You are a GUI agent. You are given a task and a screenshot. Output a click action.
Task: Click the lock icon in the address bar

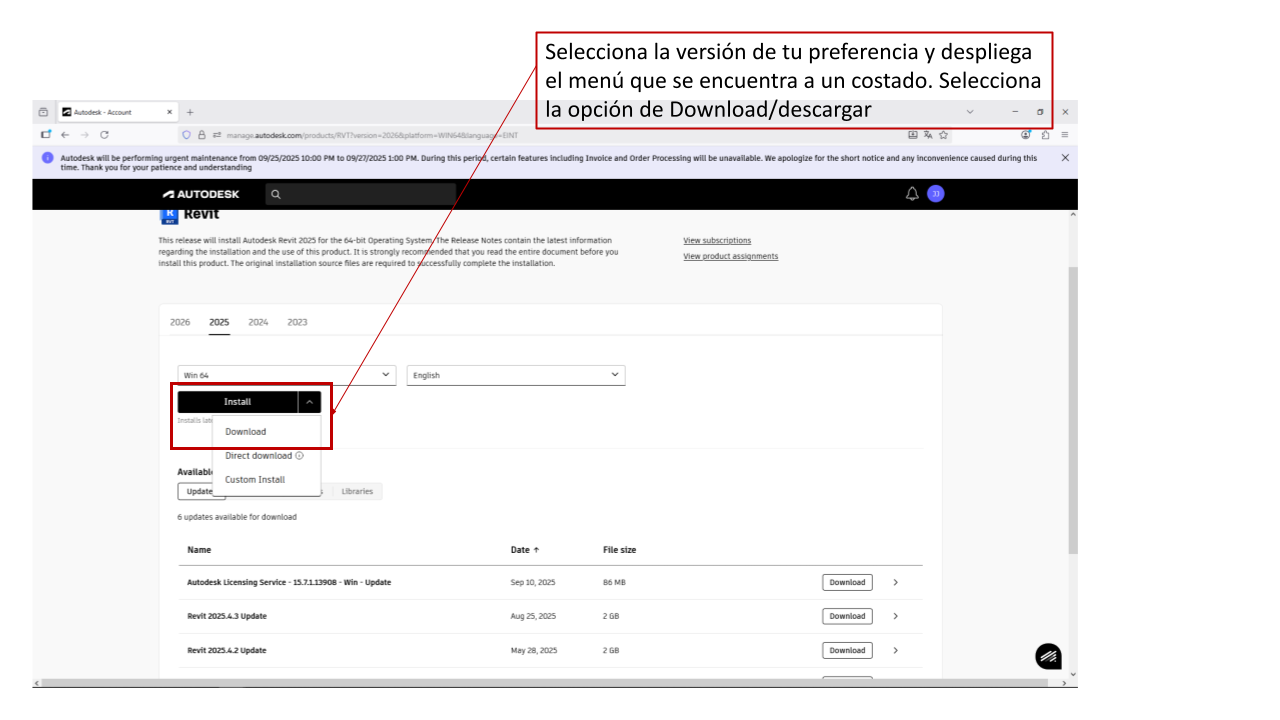[x=201, y=134]
